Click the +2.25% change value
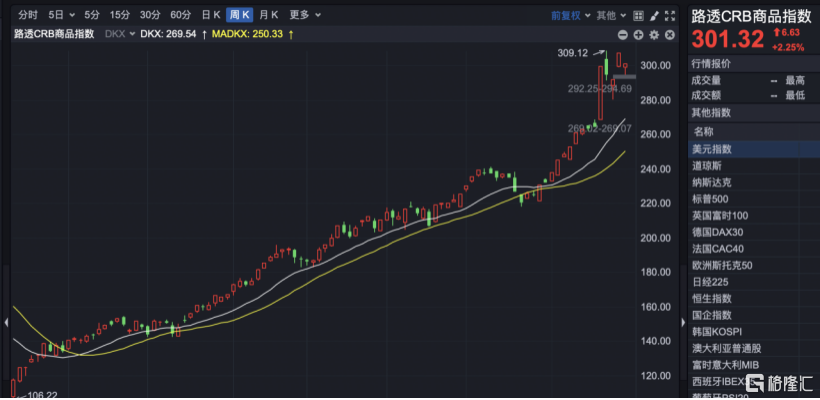 [789, 48]
